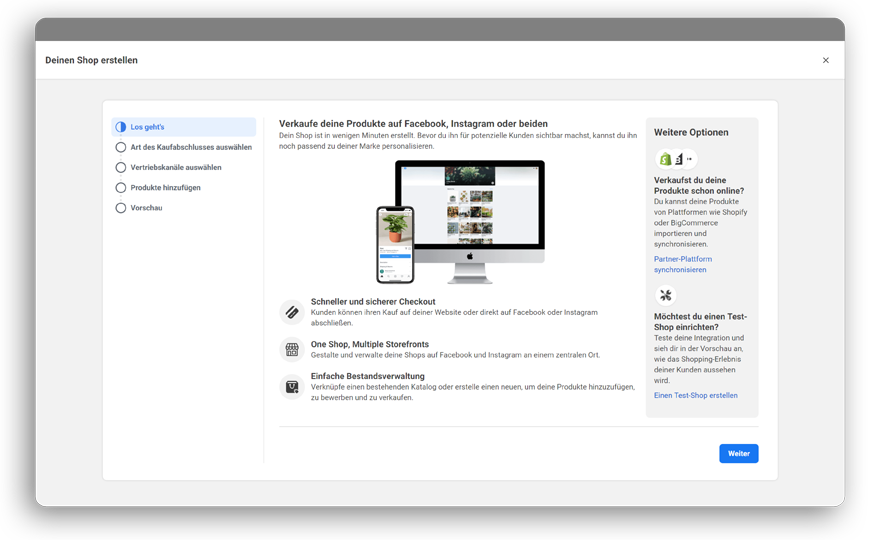Click the Weitere Optionen heading

click(x=691, y=132)
